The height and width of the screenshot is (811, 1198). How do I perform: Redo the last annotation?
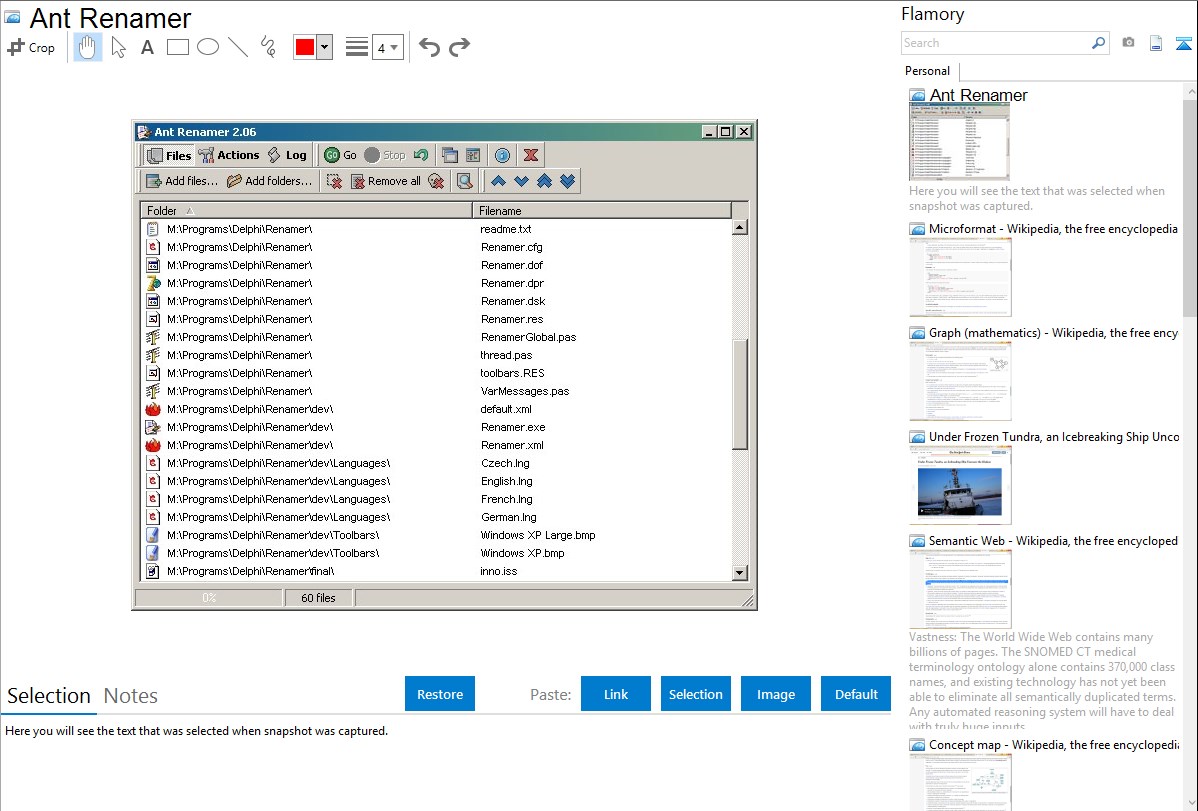pyautogui.click(x=459, y=47)
